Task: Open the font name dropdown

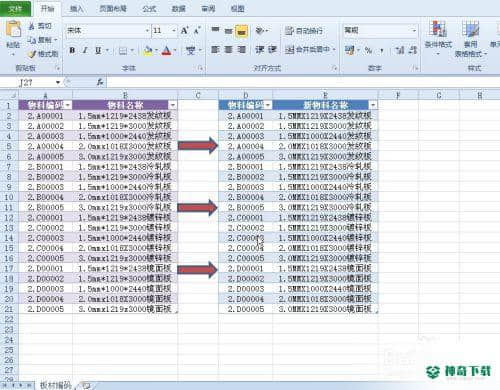Action: [x=147, y=31]
